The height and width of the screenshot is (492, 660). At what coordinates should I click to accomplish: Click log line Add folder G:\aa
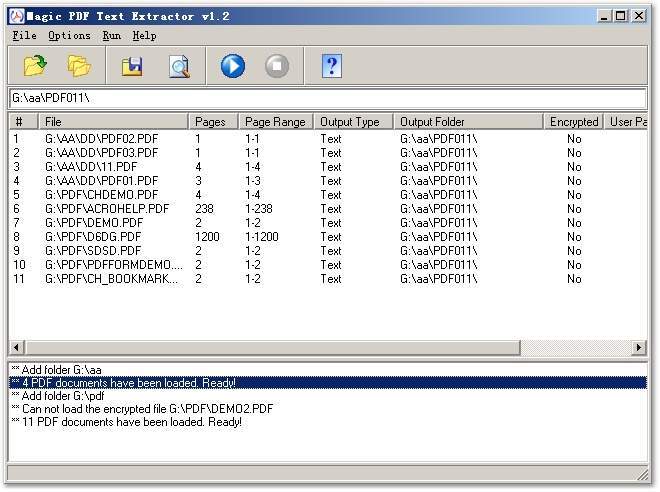tap(57, 370)
